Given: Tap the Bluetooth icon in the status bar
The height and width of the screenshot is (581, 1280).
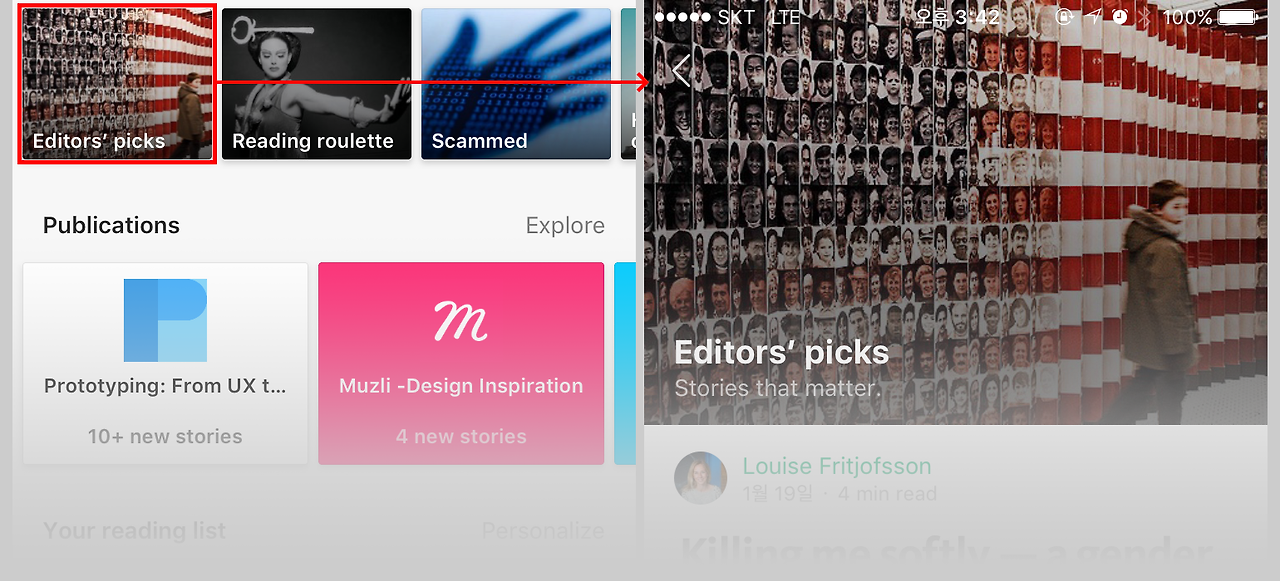Looking at the screenshot, I should tap(1144, 17).
